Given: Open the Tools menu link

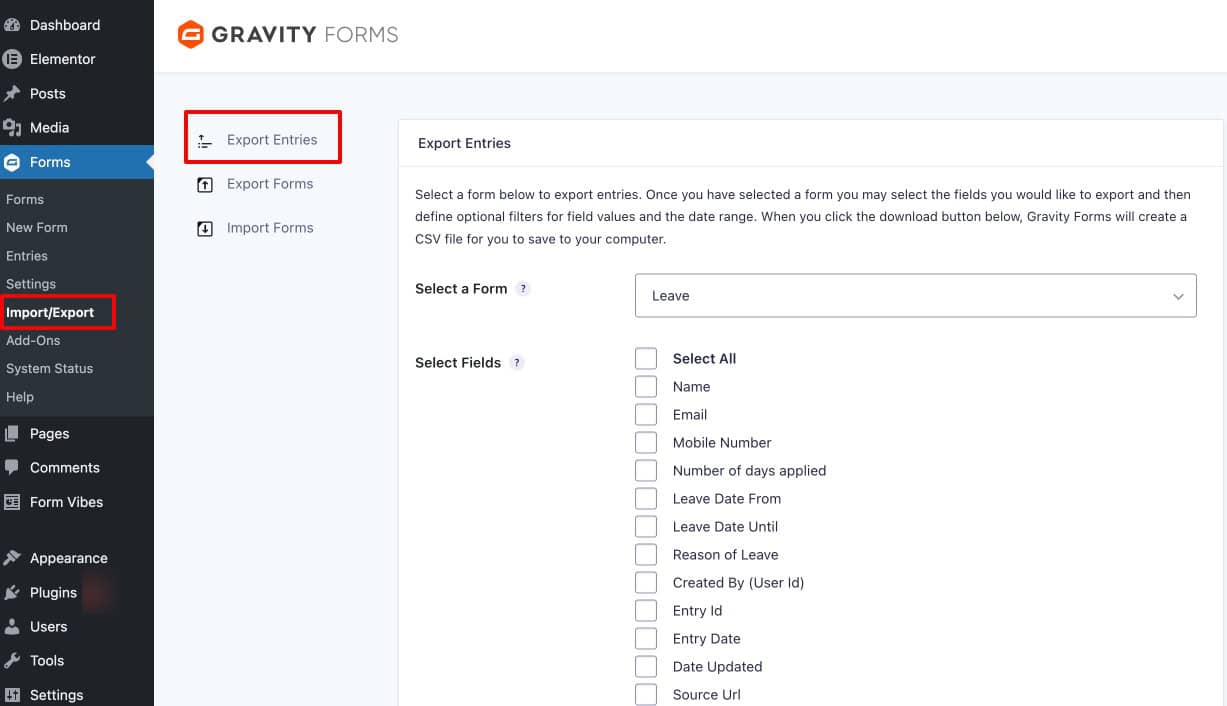Looking at the screenshot, I should 47,661.
